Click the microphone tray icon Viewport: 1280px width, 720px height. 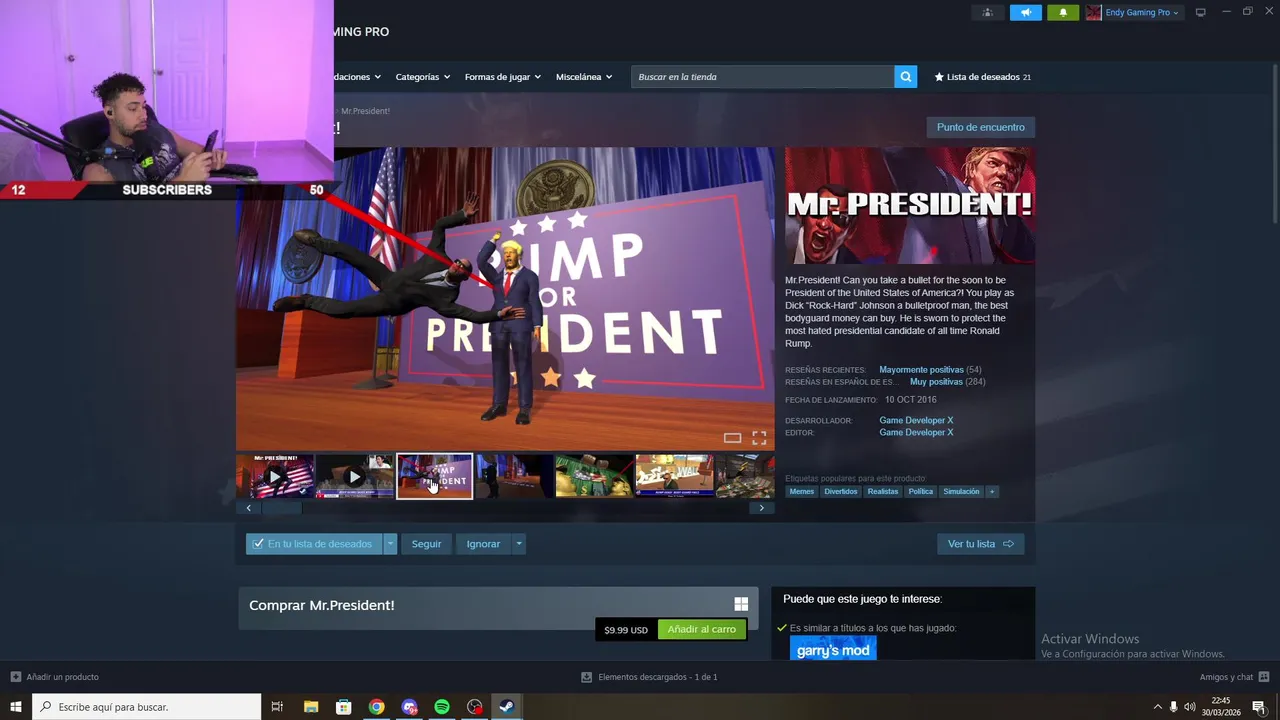click(x=1173, y=707)
